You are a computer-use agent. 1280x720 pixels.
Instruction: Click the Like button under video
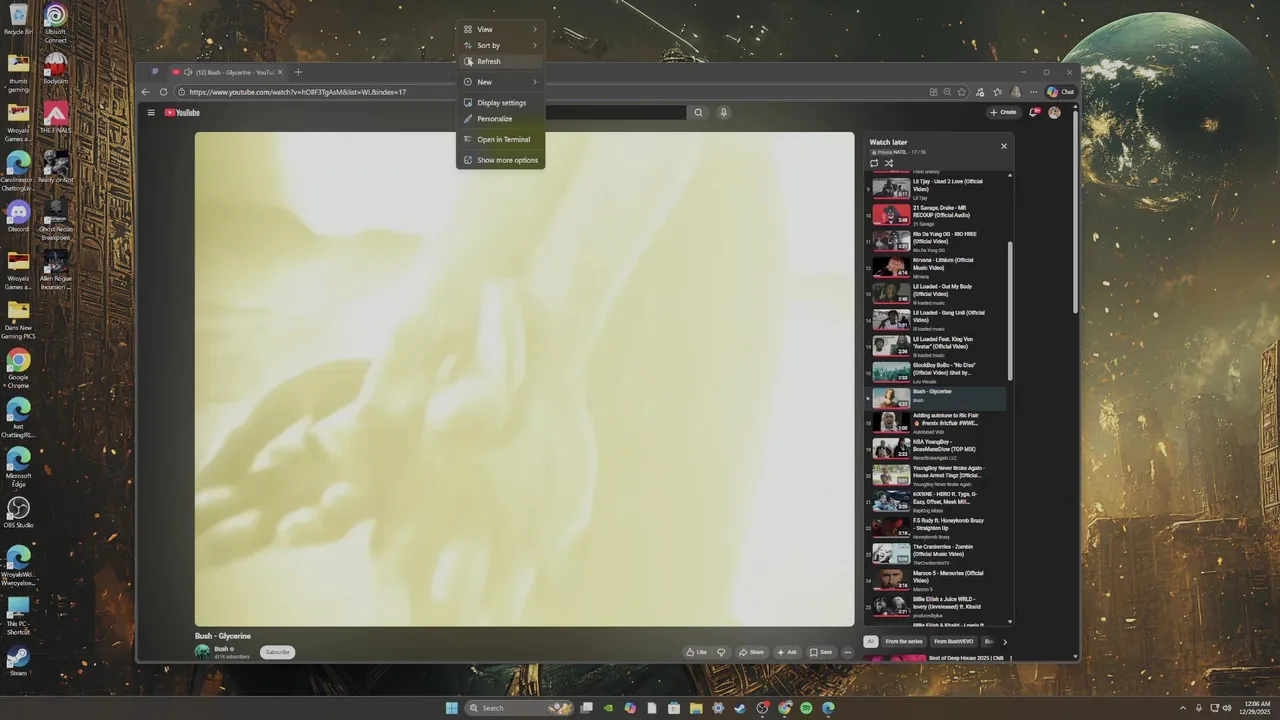pyautogui.click(x=696, y=652)
